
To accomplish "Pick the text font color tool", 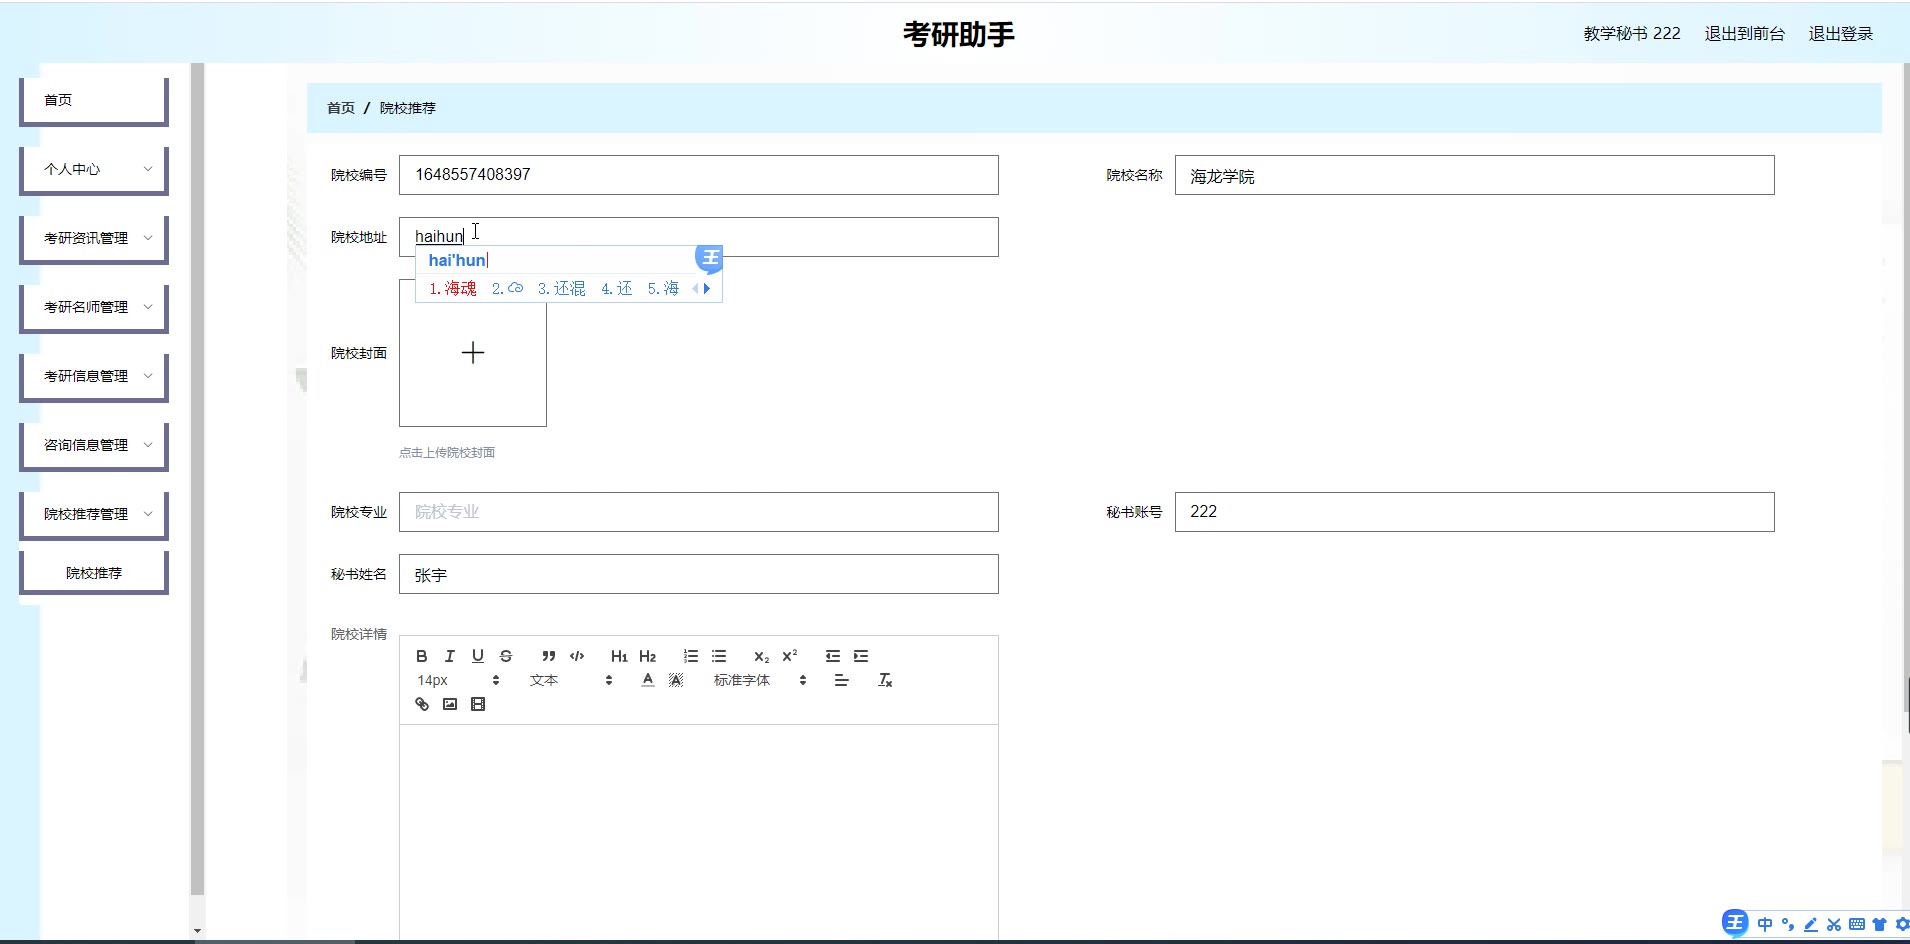I will [x=648, y=680].
